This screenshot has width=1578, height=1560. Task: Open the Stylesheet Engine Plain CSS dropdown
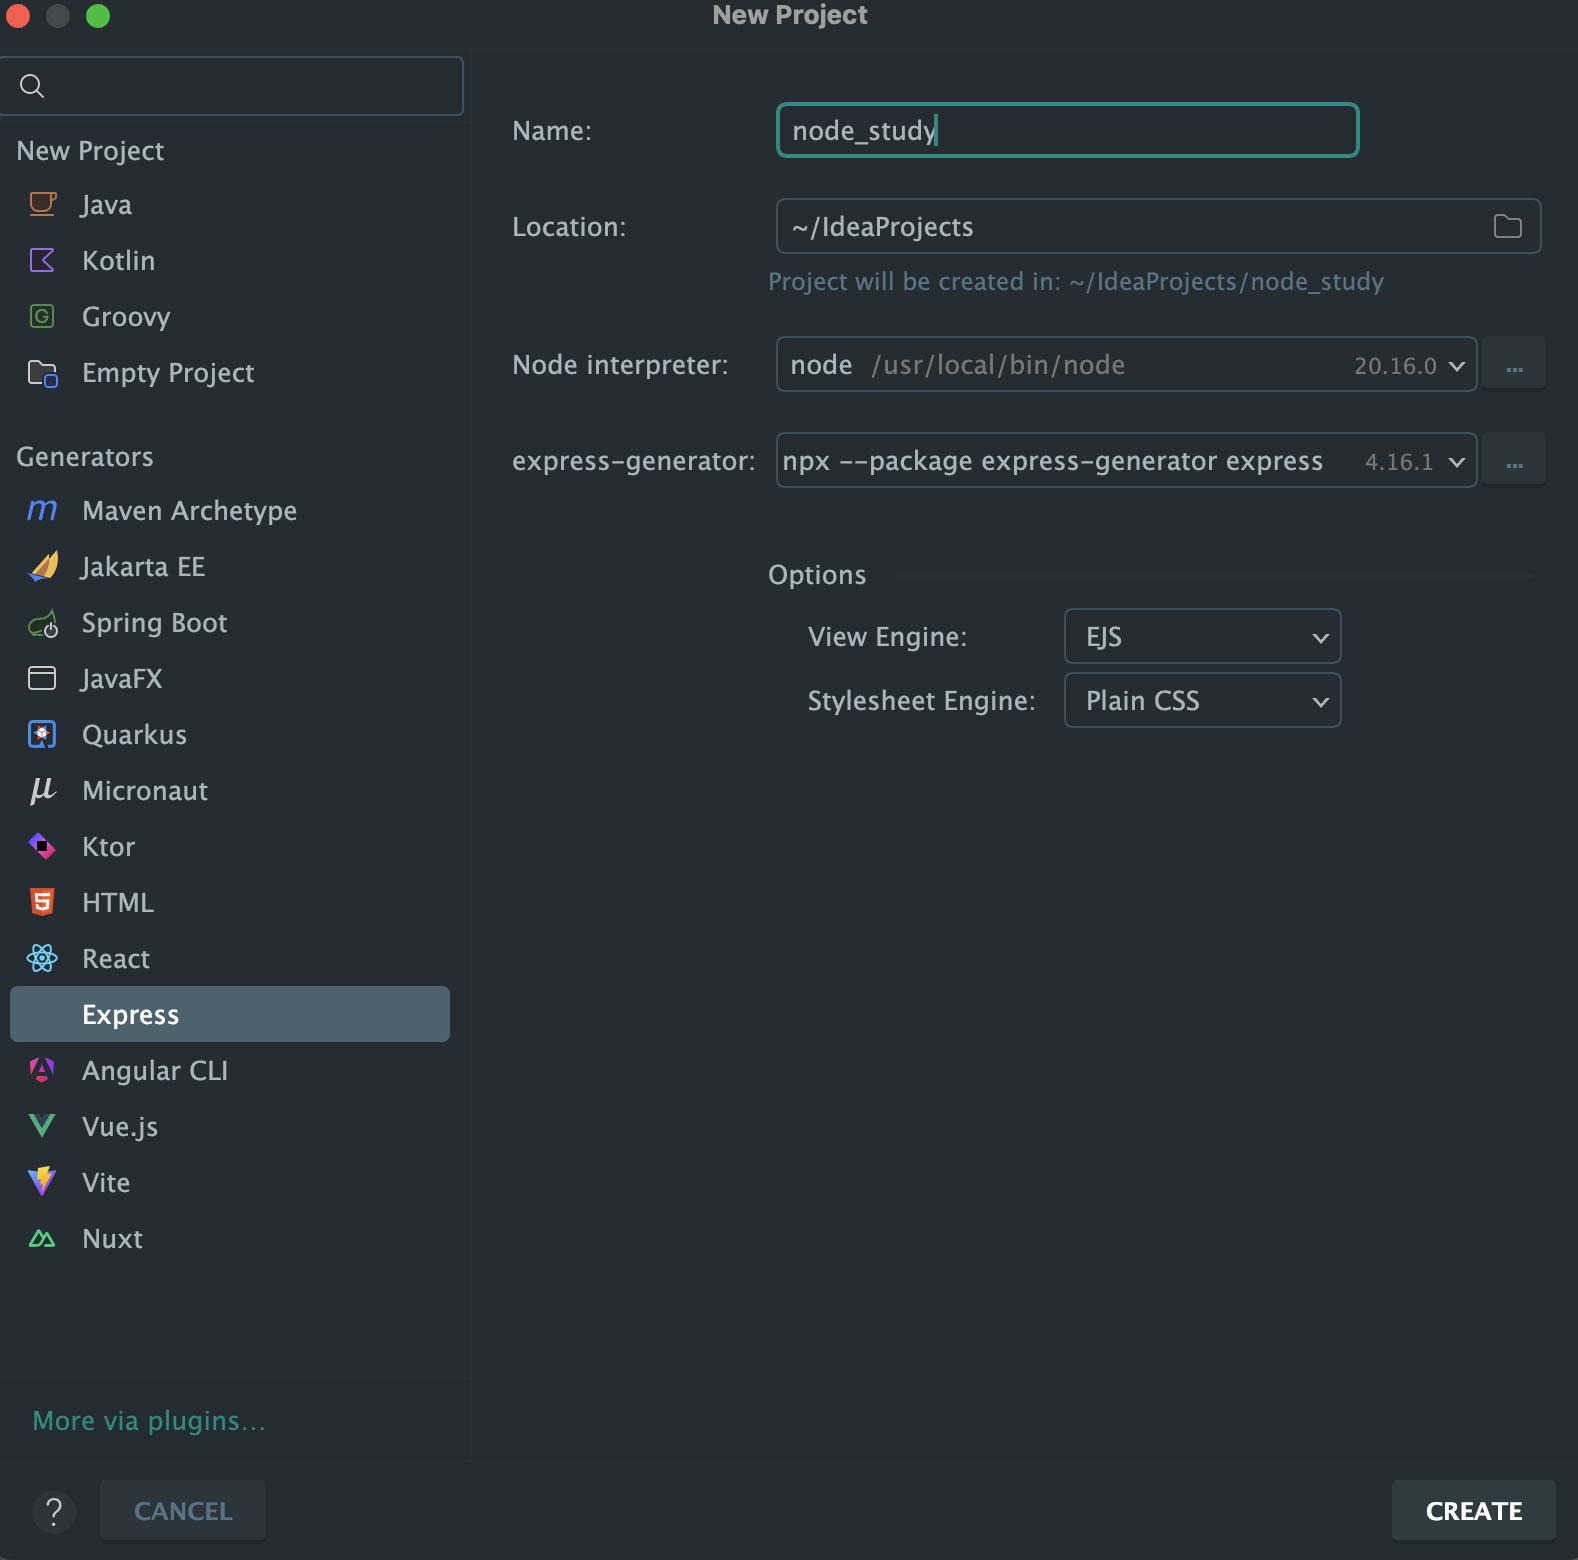pyautogui.click(x=1202, y=700)
